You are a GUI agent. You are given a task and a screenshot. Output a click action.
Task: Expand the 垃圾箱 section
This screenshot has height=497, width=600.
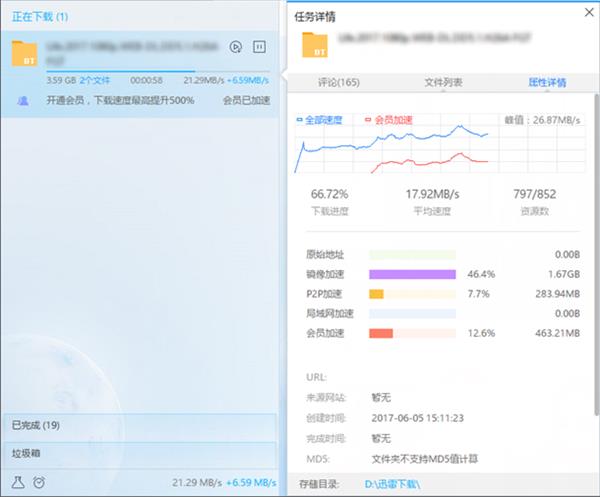pyautogui.click(x=139, y=453)
